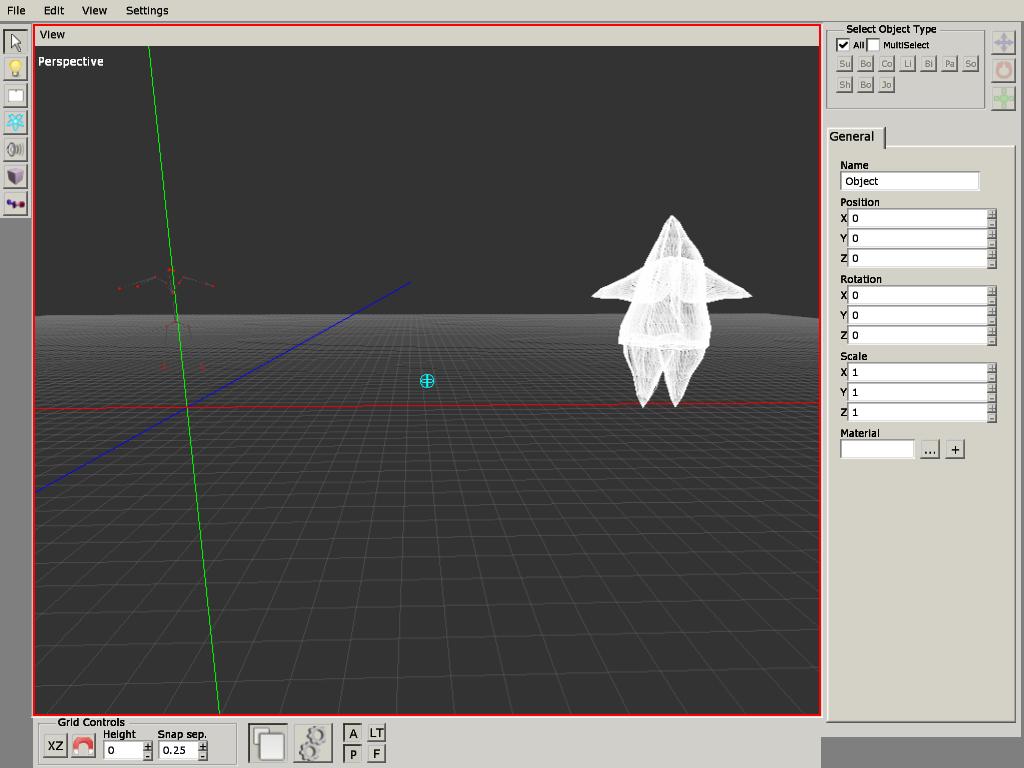Click the object Name input field
The height and width of the screenshot is (768, 1024).
click(909, 181)
